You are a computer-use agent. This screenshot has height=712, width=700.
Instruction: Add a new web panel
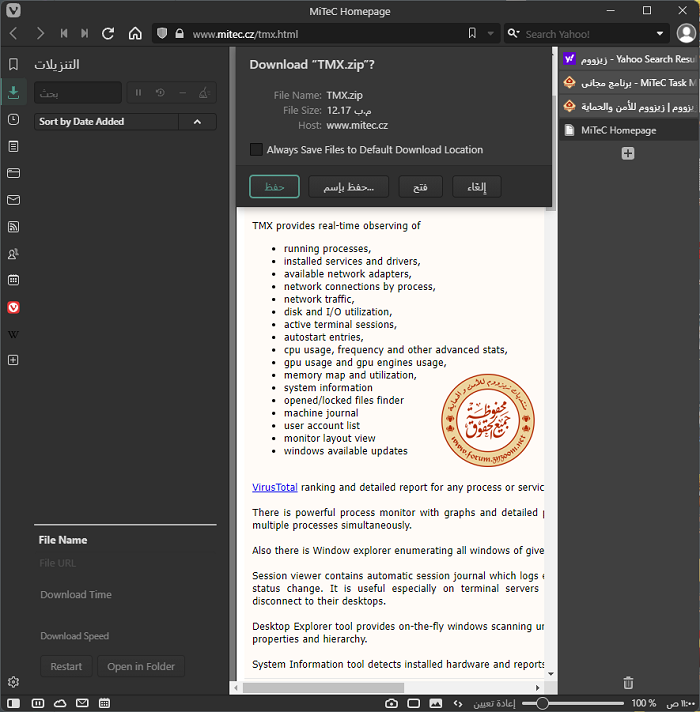(x=14, y=360)
